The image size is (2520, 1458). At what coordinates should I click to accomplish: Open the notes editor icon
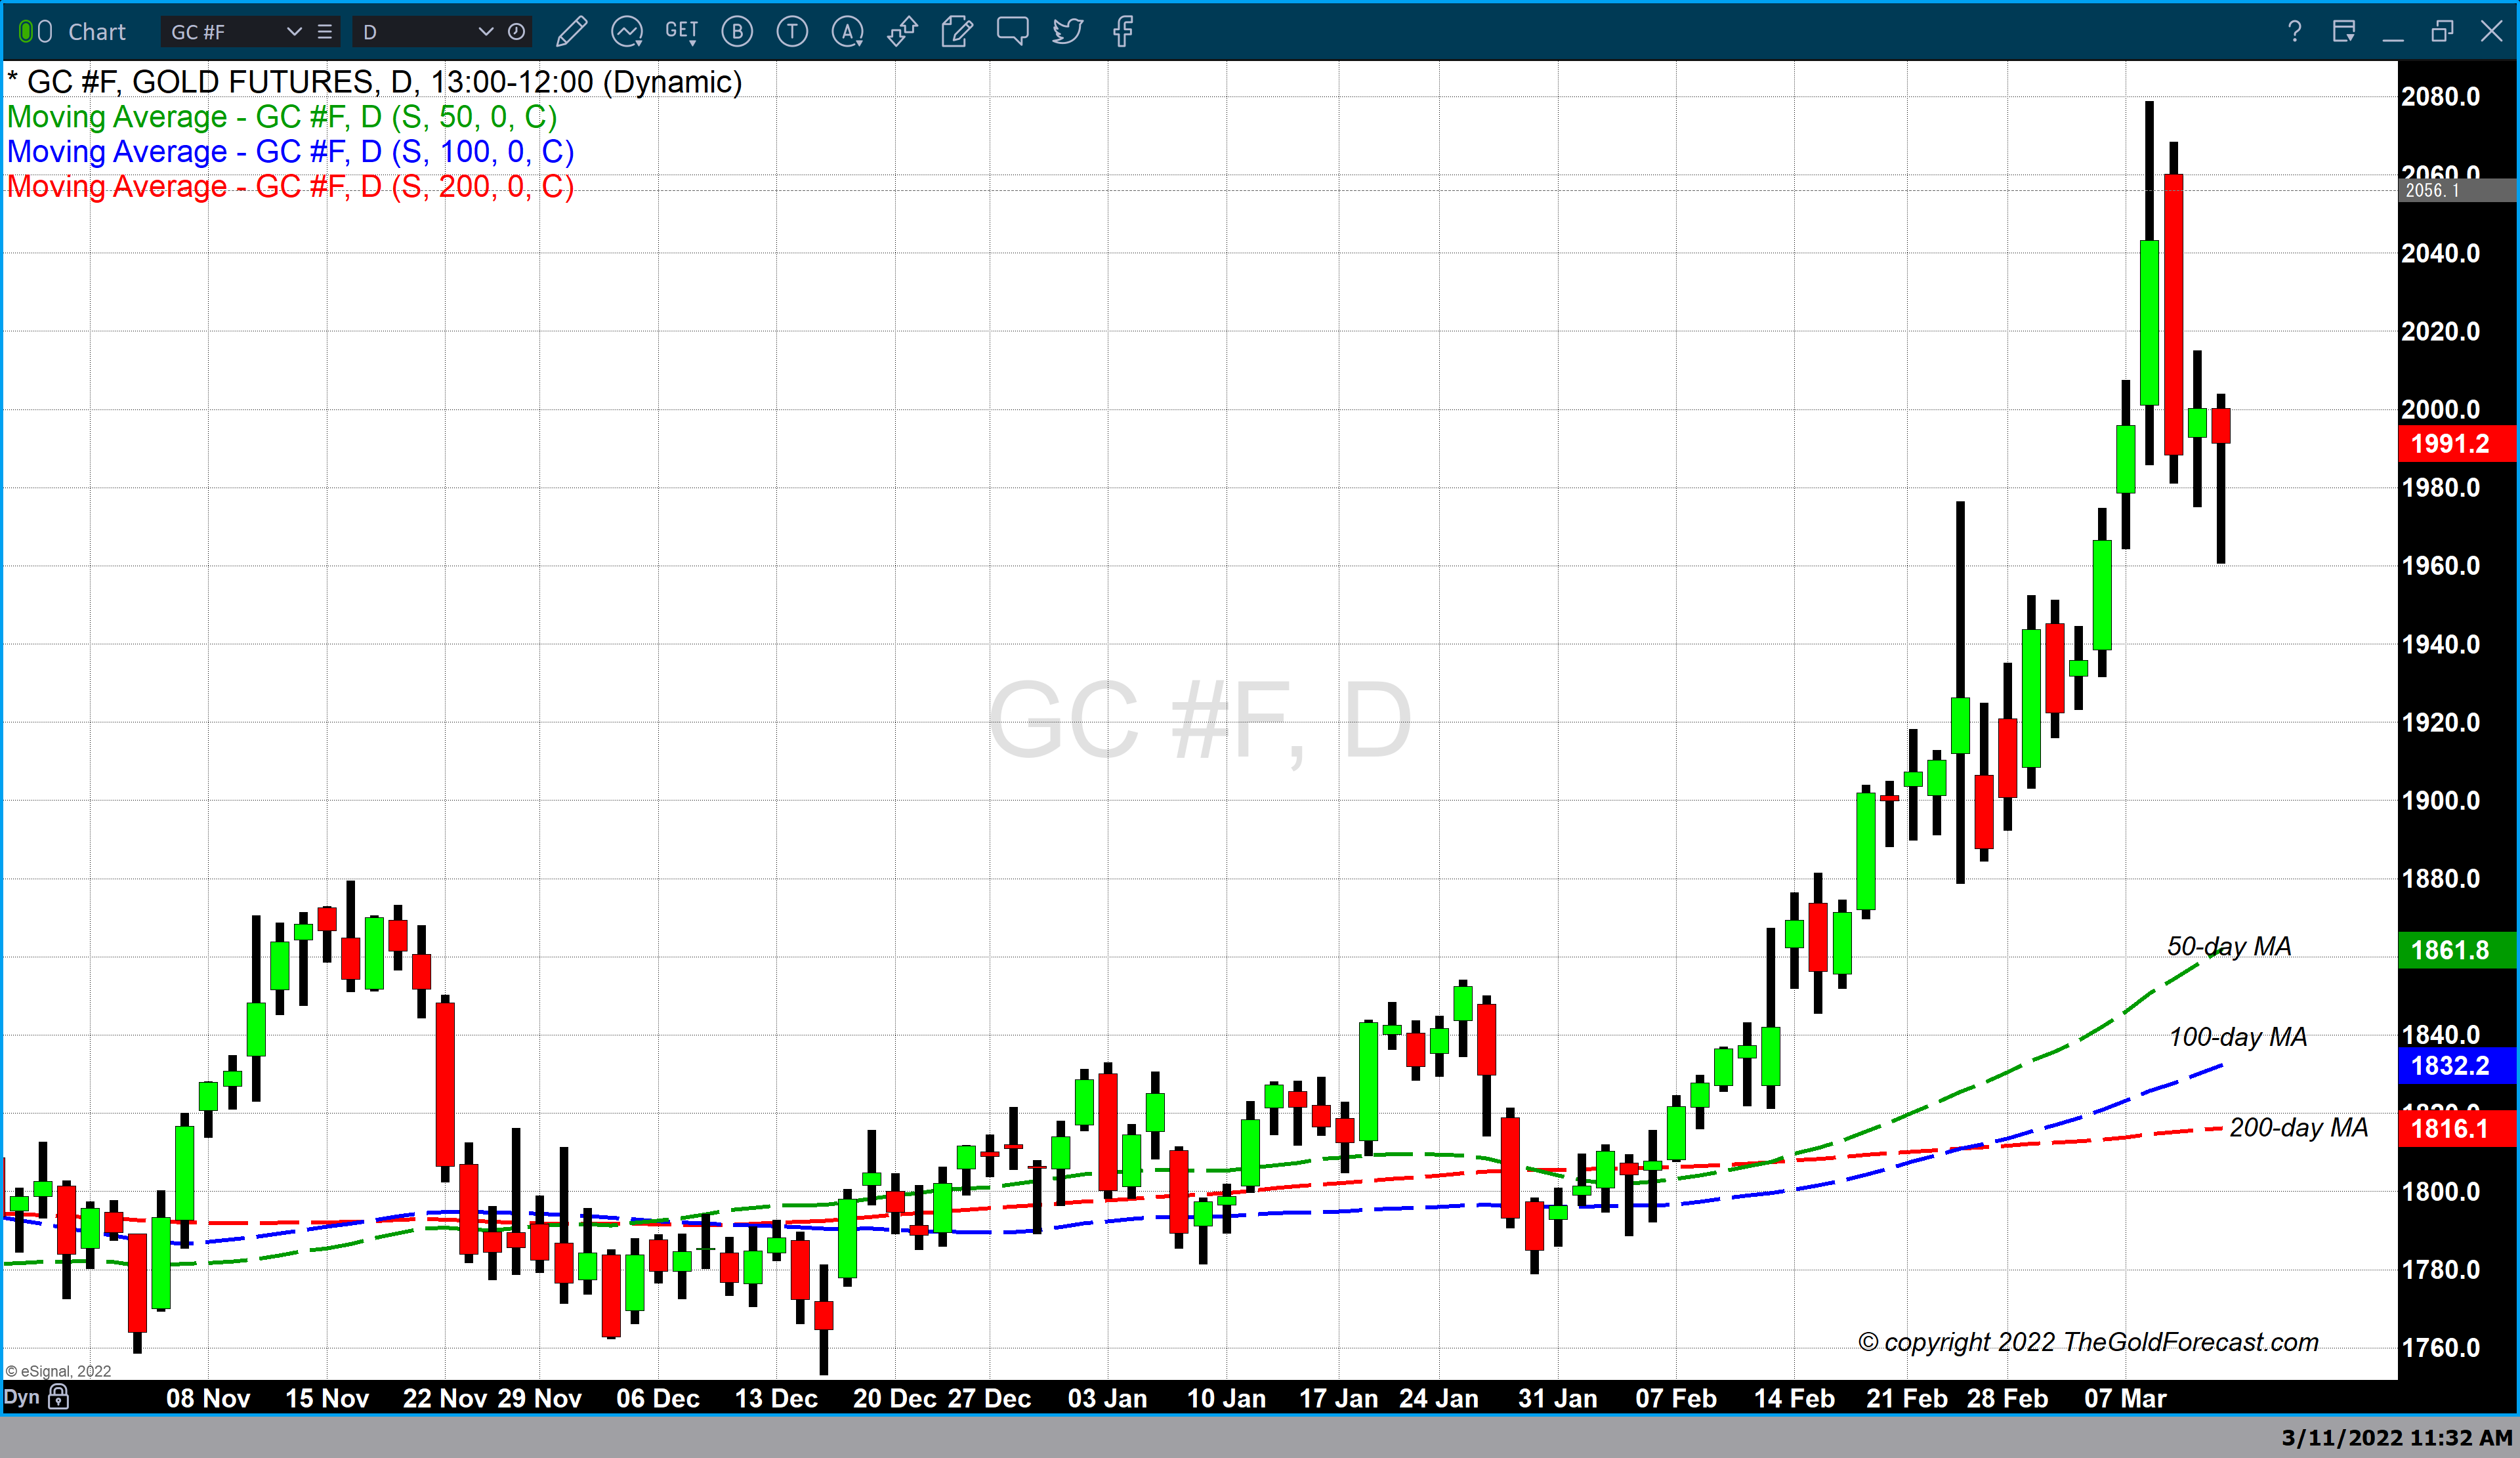(957, 31)
